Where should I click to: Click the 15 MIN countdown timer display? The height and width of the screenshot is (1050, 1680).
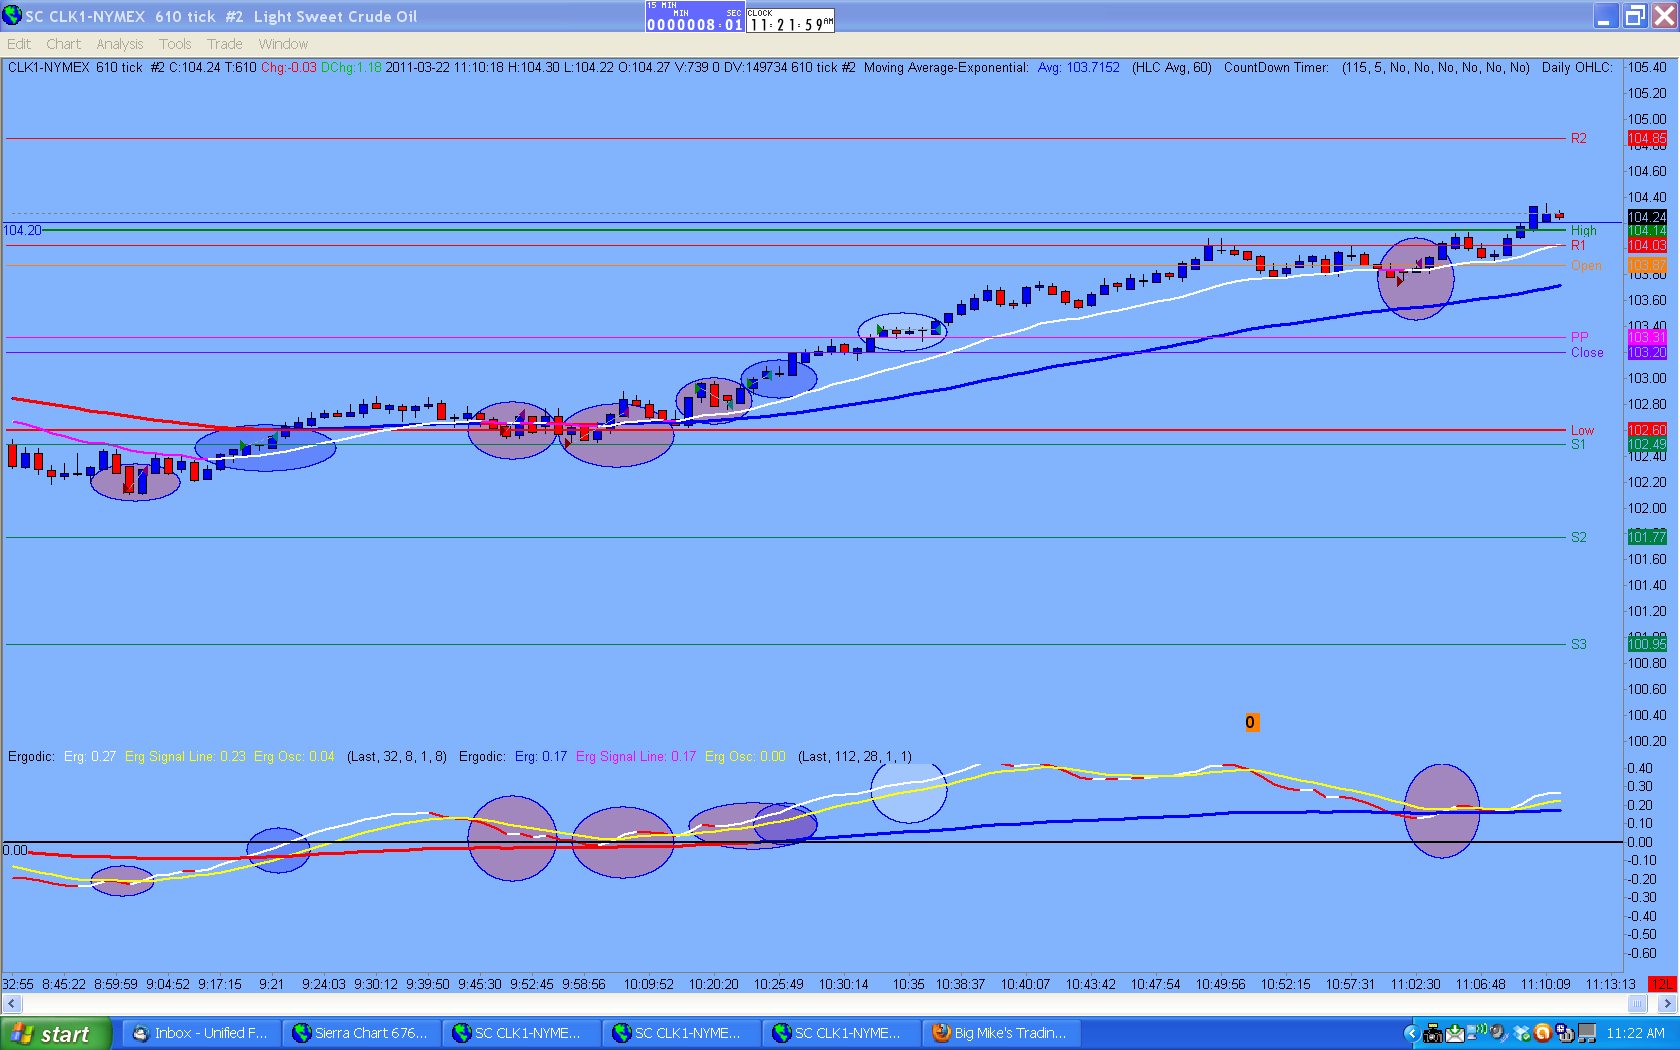[695, 18]
